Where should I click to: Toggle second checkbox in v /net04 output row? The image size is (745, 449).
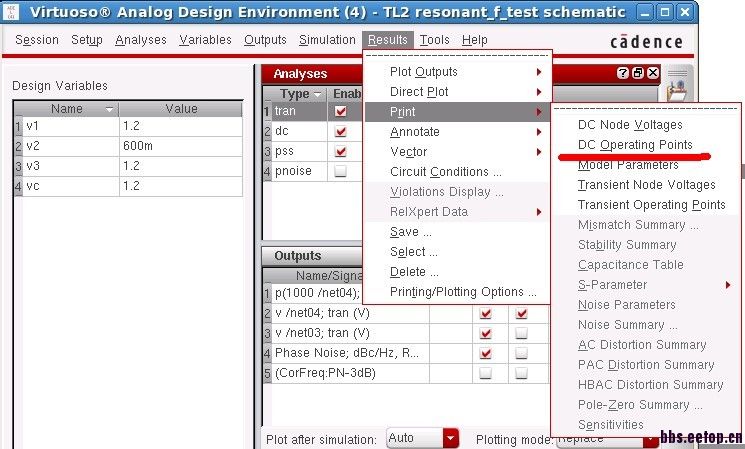pos(521,314)
